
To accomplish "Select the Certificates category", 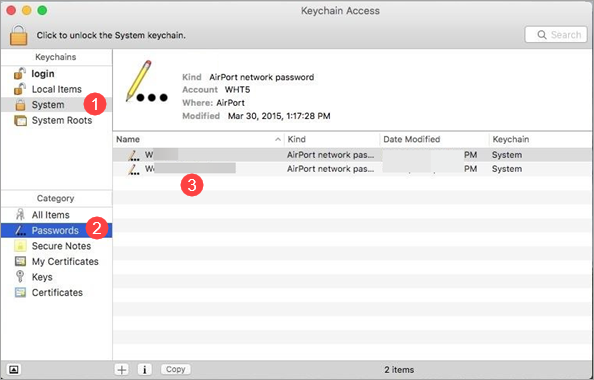I will [x=56, y=292].
